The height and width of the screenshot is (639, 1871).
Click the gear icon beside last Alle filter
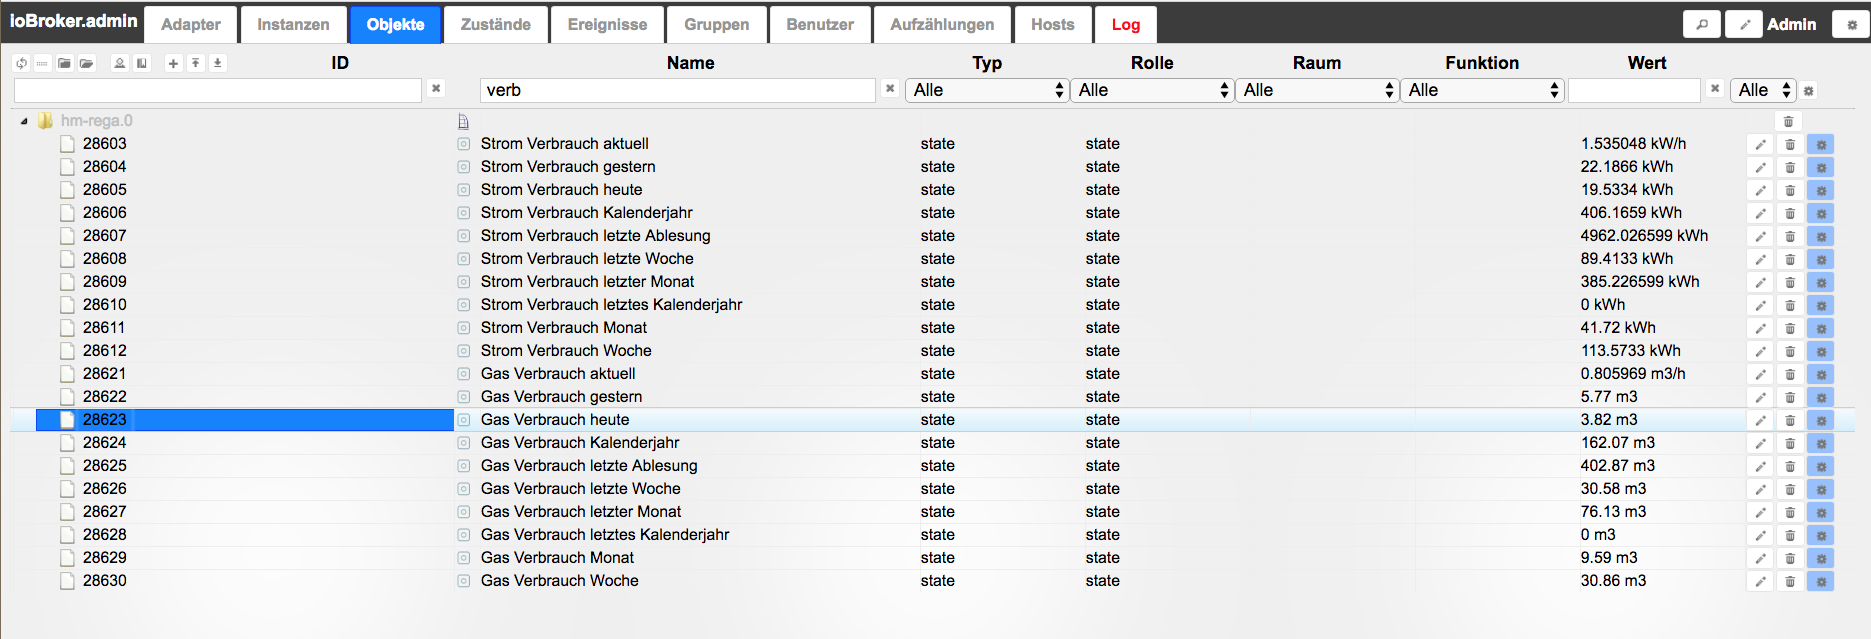coord(1808,91)
